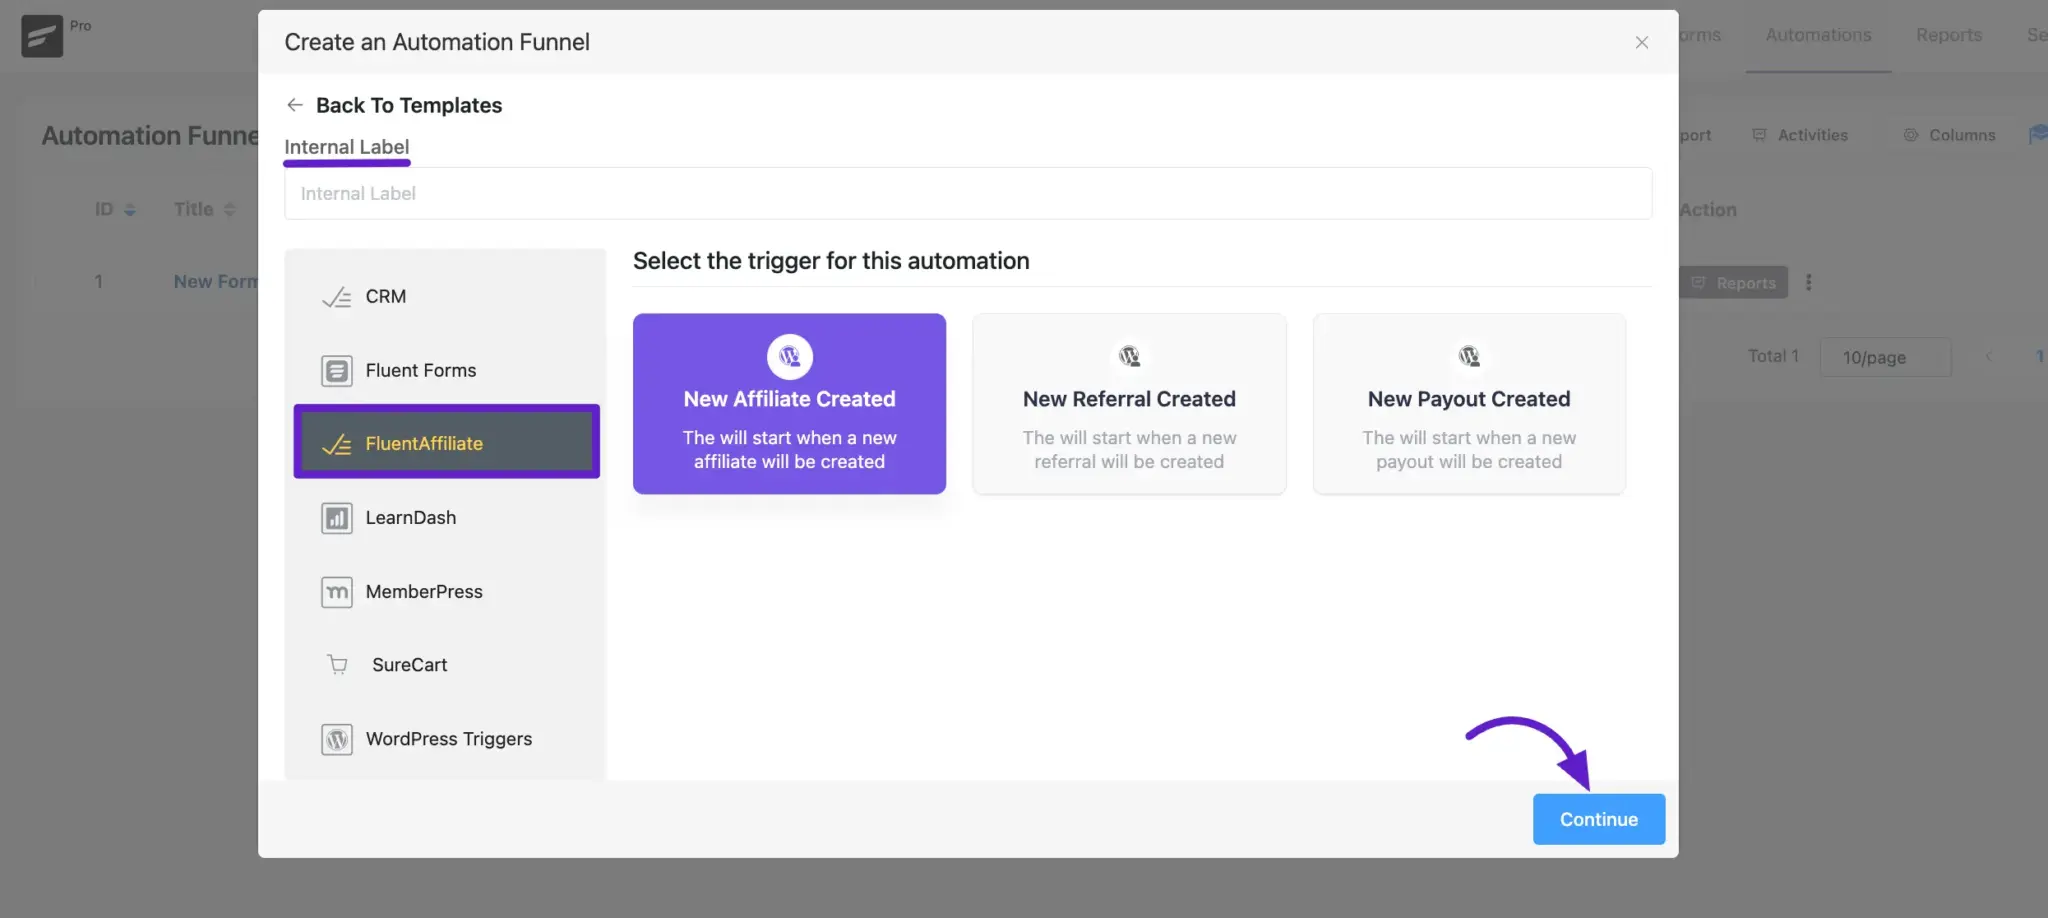Click the FluentCRM logo icon
Screen dimensions: 2048x918
pyautogui.click(x=42, y=37)
